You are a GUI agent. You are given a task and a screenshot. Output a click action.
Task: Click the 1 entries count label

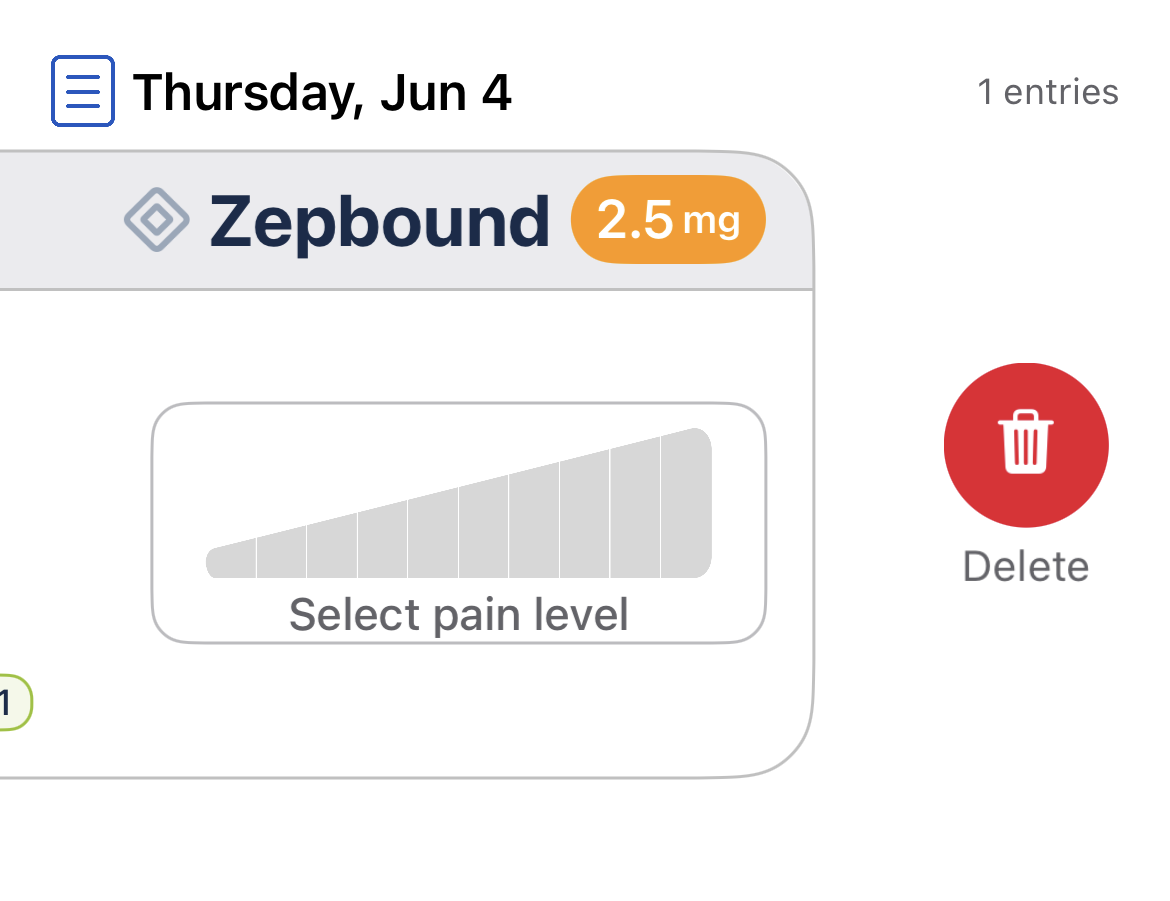(1048, 93)
